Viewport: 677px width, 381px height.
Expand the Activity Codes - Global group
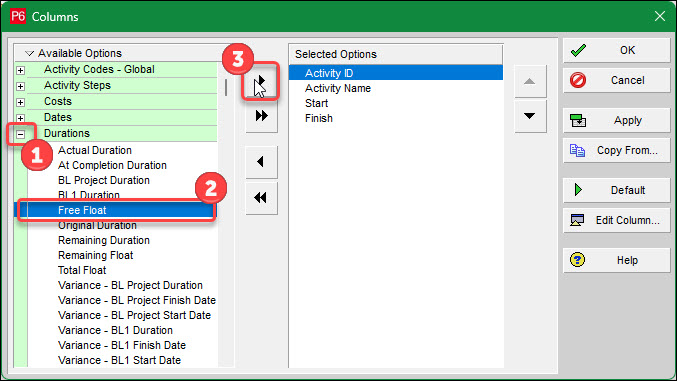(x=20, y=70)
